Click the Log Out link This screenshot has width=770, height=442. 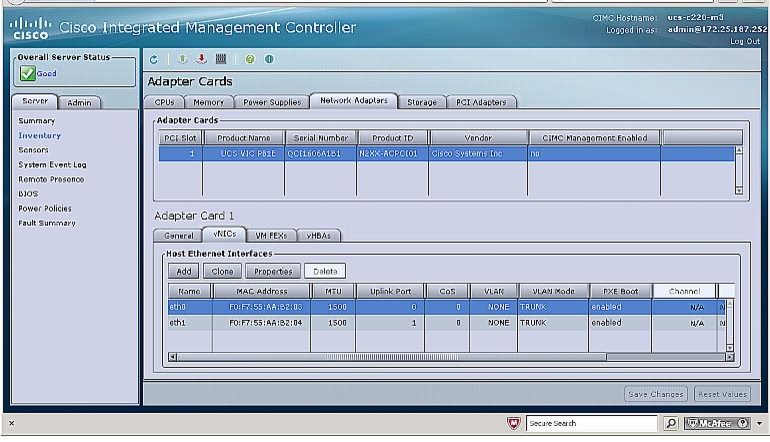pyautogui.click(x=744, y=41)
